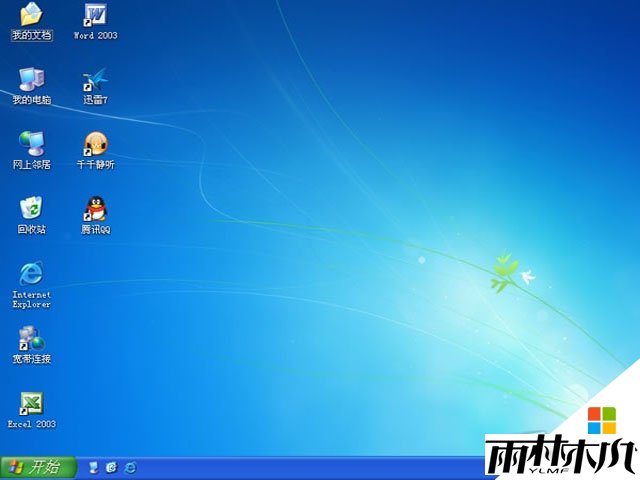Viewport: 640px width, 480px height.
Task: Open the 开始 Start menu
Action: pos(38,467)
